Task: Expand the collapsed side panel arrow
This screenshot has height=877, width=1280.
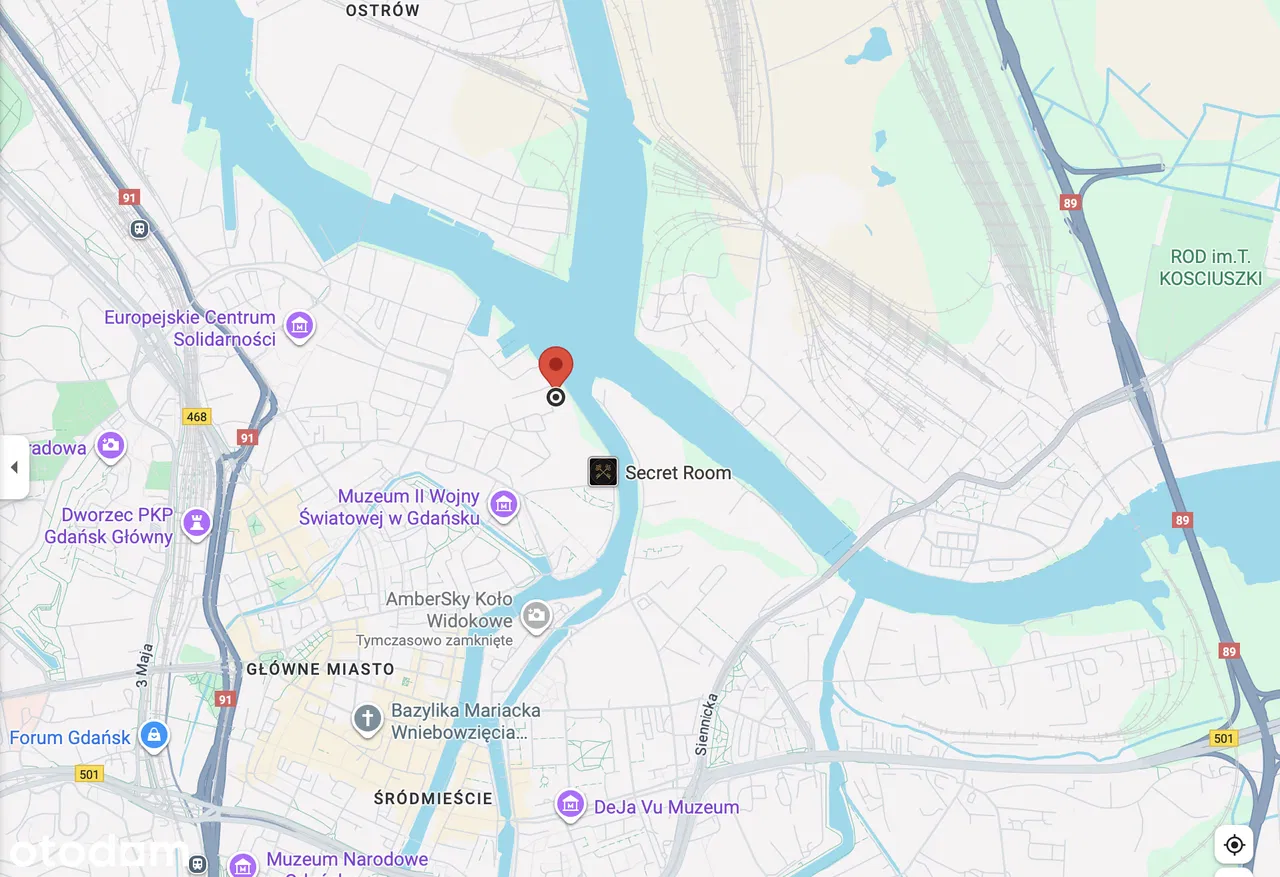Action: coord(14,467)
